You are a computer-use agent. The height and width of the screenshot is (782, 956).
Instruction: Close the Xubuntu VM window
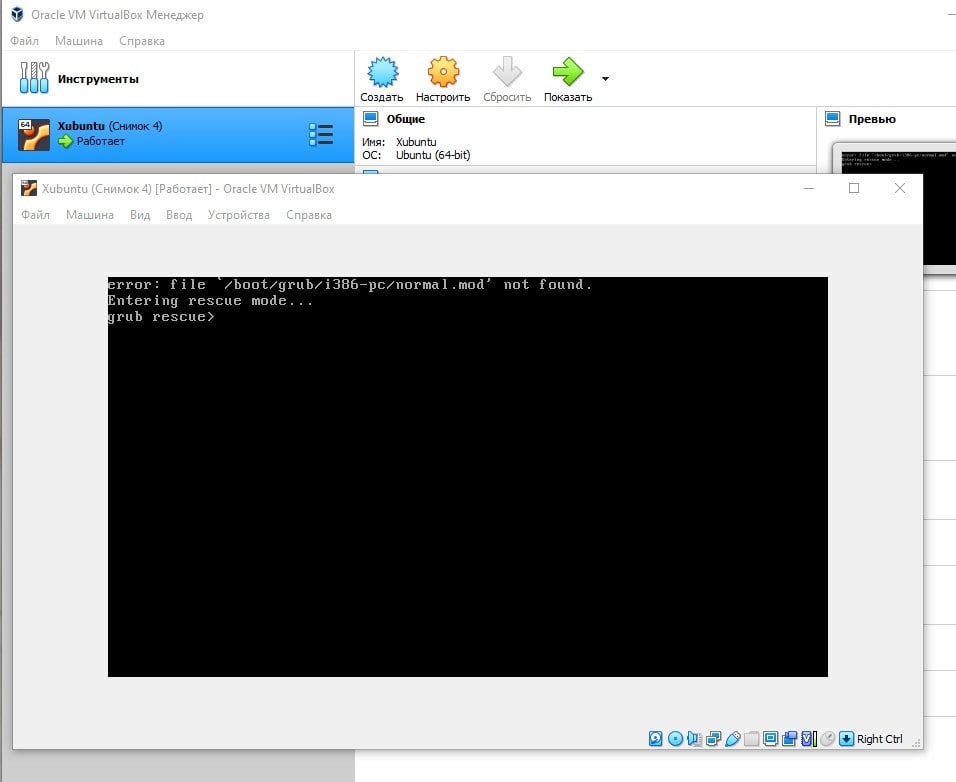coord(900,188)
